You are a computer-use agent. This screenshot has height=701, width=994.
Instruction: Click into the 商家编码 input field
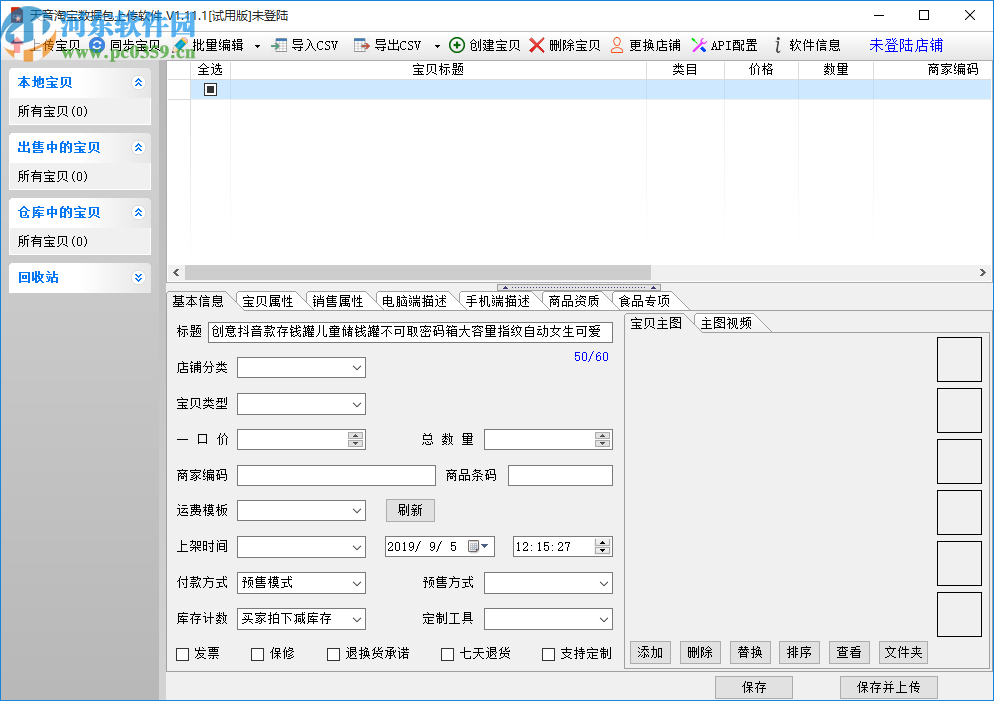click(336, 475)
